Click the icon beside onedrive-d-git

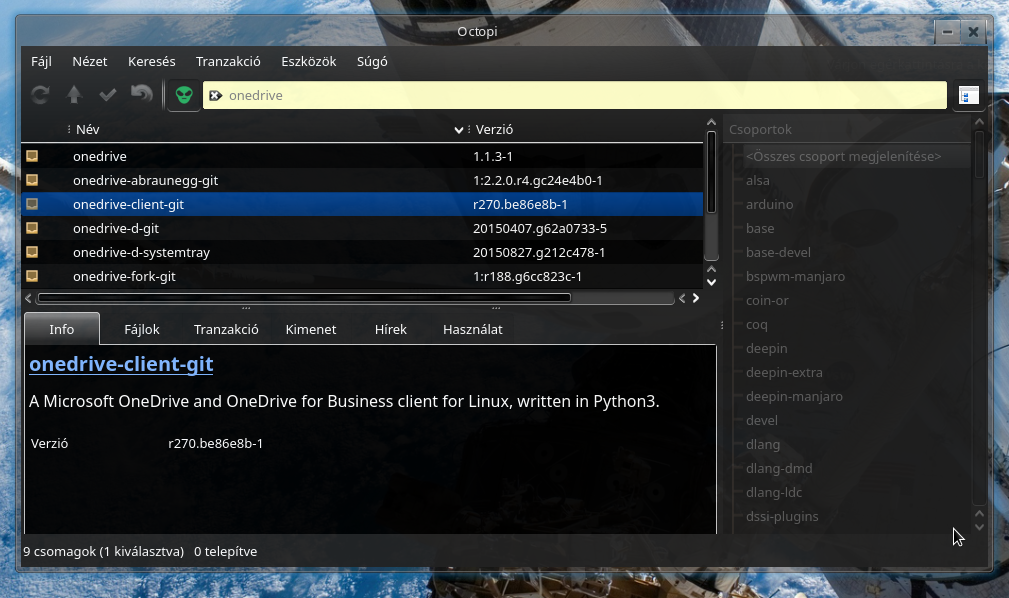click(32, 228)
